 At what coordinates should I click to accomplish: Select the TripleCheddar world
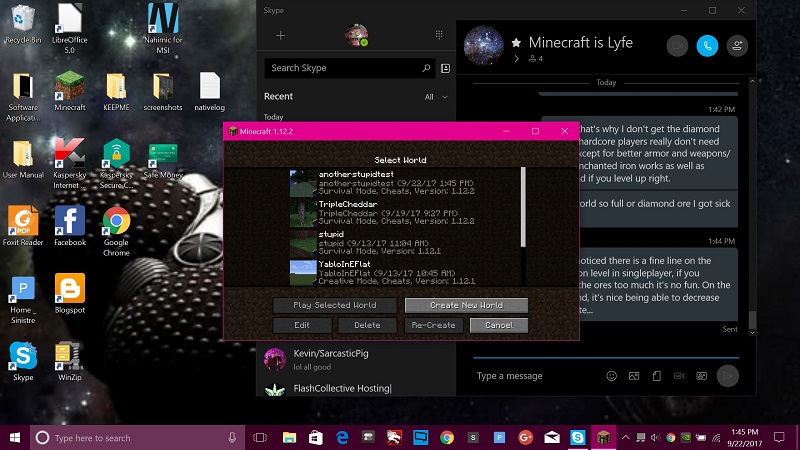click(x=403, y=213)
